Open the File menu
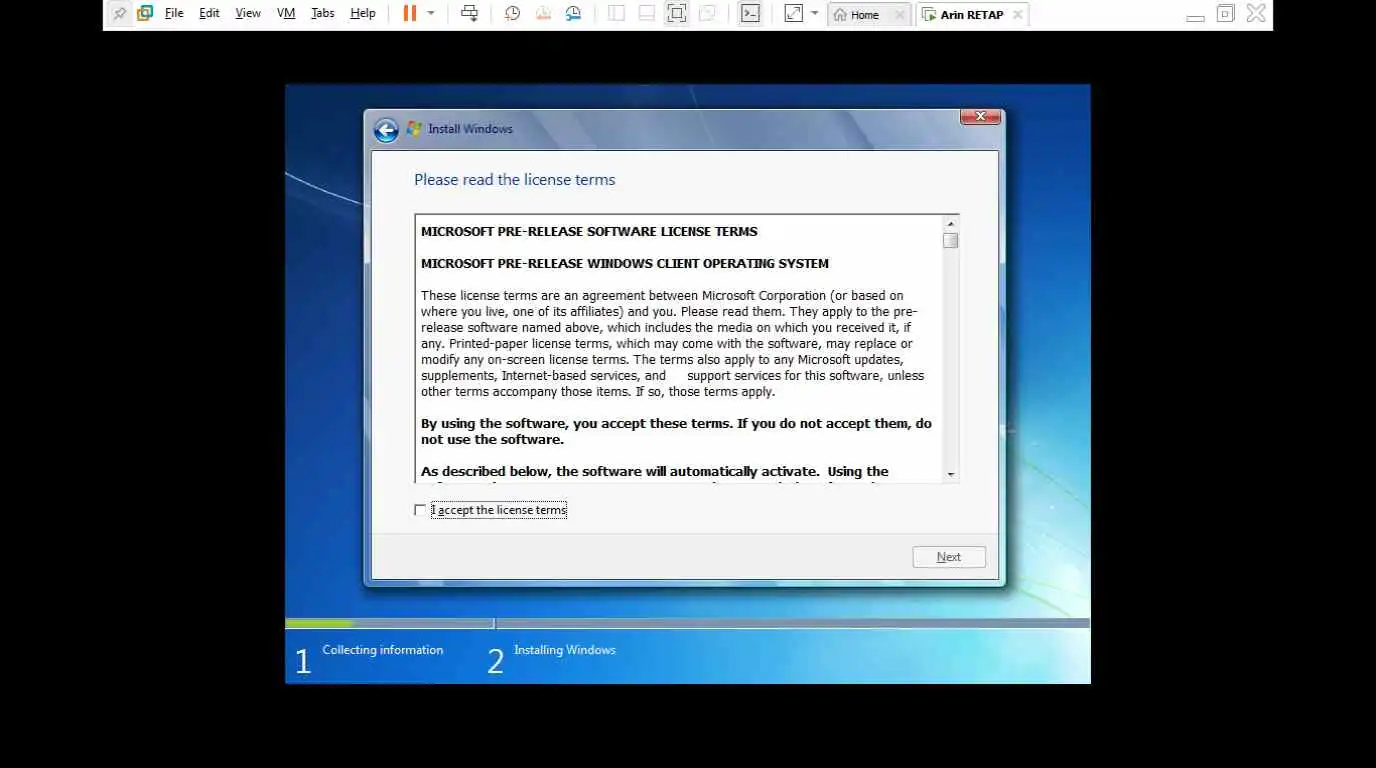 coord(174,14)
